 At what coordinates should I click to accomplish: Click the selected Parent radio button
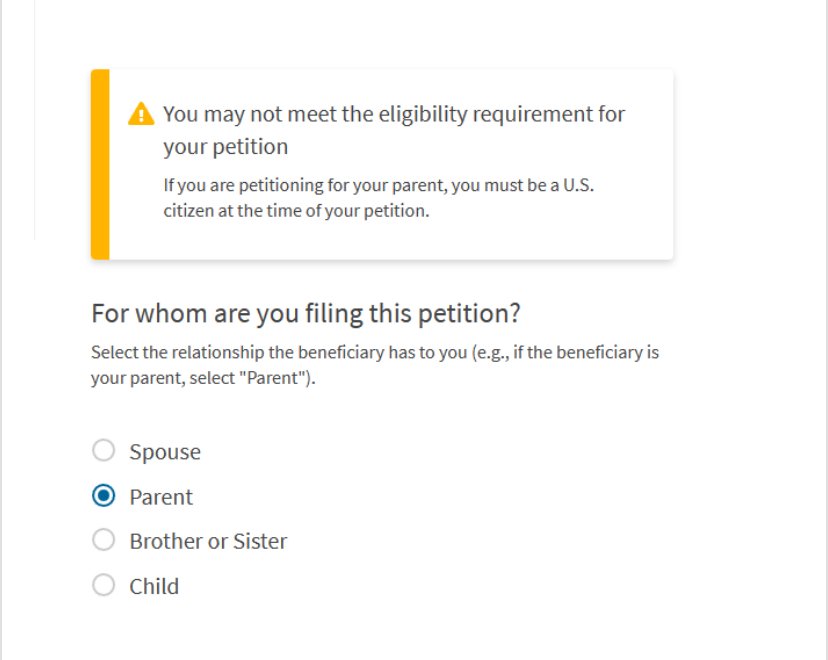point(104,496)
